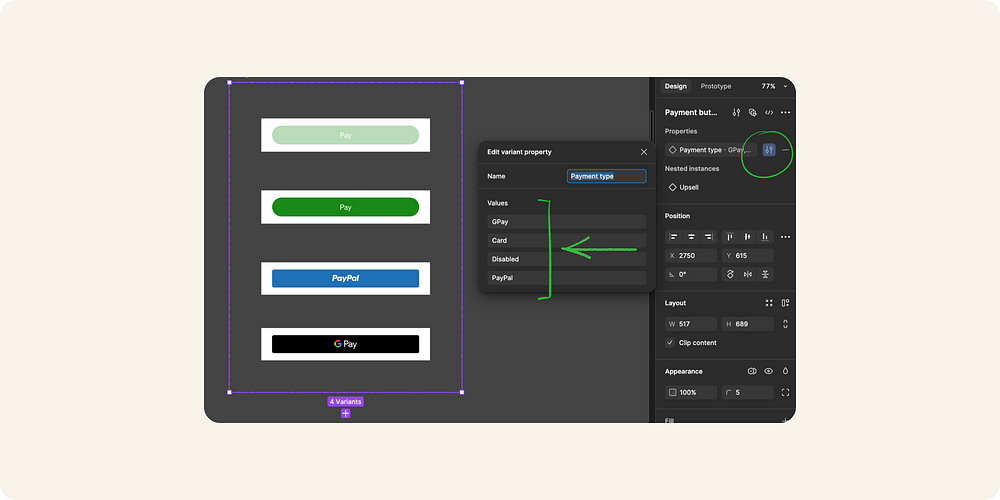Open the 77% zoom dropdown
This screenshot has height=500, width=1000.
point(774,86)
